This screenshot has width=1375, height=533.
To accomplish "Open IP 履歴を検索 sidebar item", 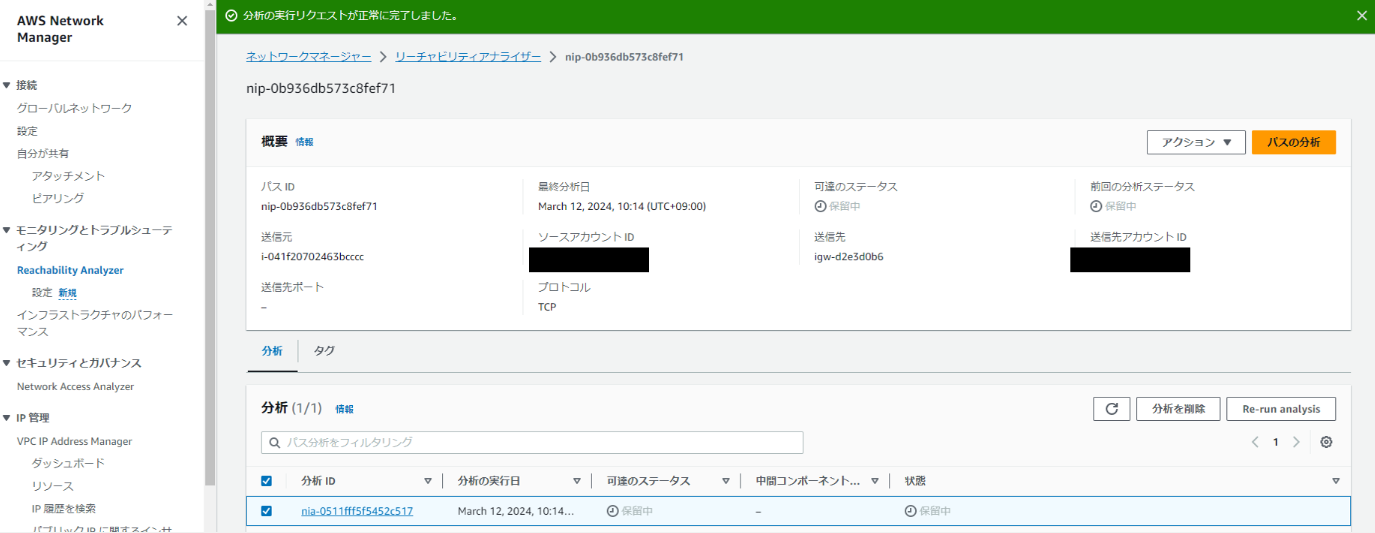I will [64, 508].
